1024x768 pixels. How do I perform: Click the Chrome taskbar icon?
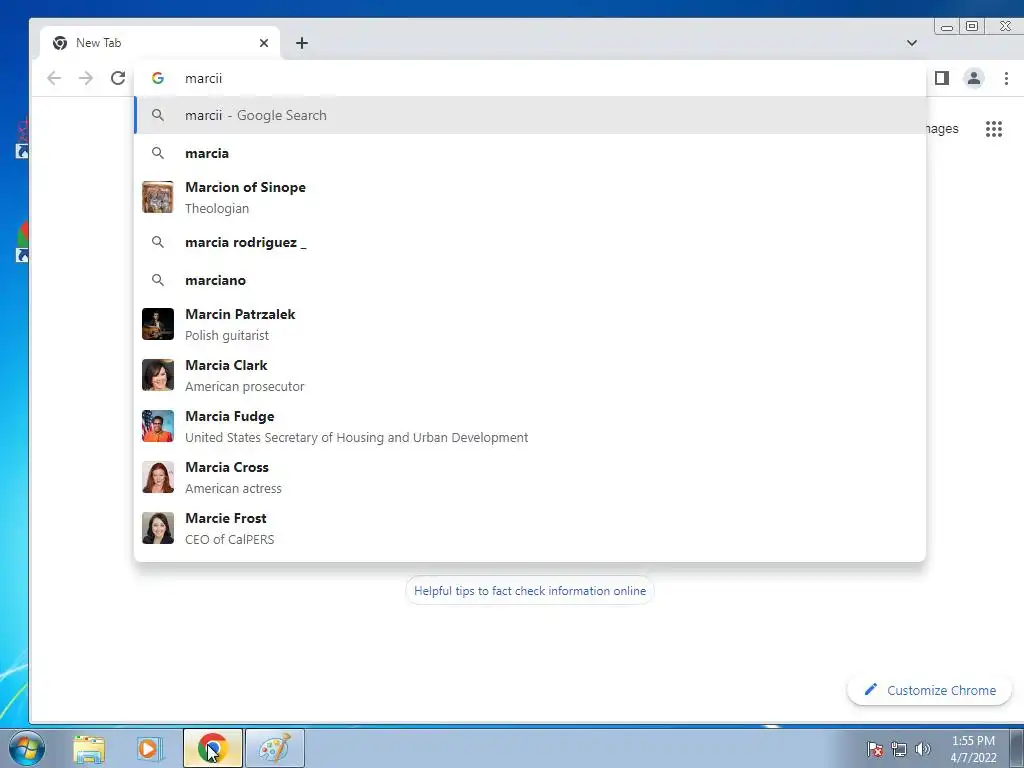point(213,748)
